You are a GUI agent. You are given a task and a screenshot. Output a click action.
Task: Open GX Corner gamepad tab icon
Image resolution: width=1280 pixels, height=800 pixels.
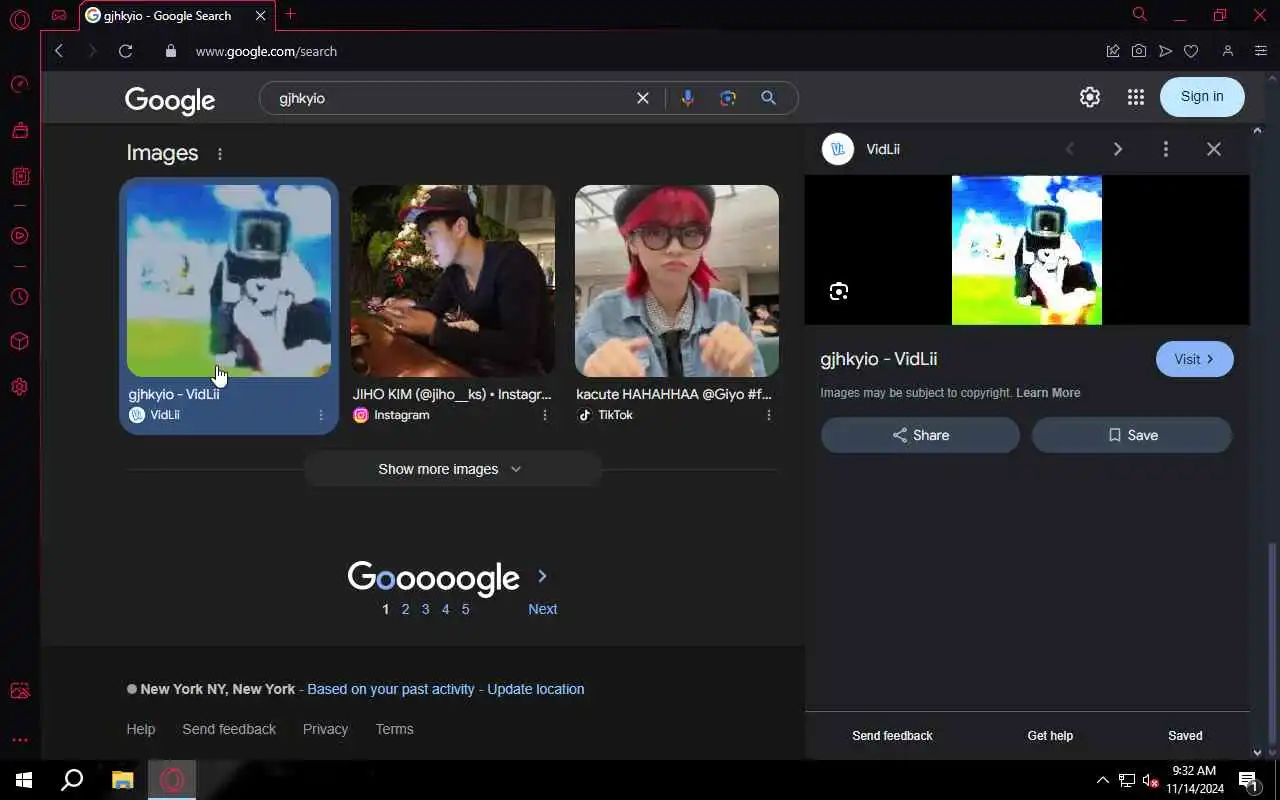tap(59, 15)
